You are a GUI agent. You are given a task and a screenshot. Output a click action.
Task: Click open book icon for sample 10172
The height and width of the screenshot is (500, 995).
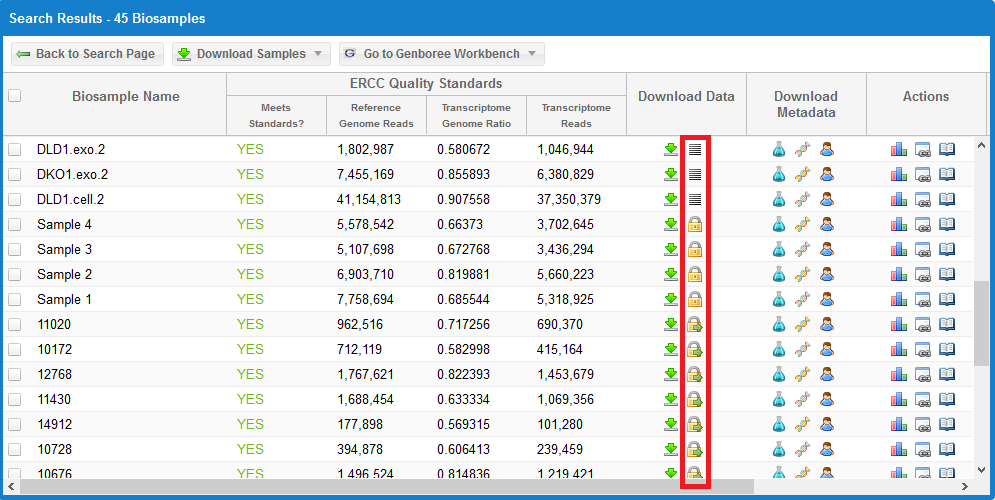[x=947, y=349]
